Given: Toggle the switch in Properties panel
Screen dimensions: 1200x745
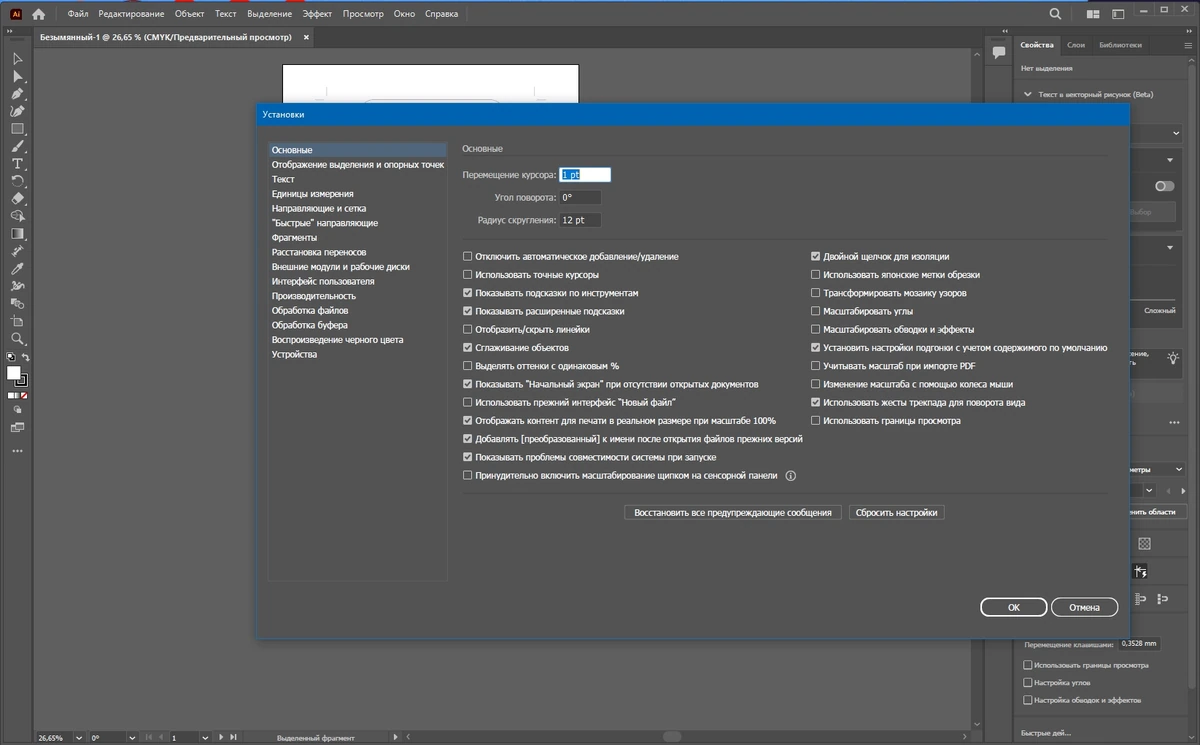Looking at the screenshot, I should tap(1164, 186).
